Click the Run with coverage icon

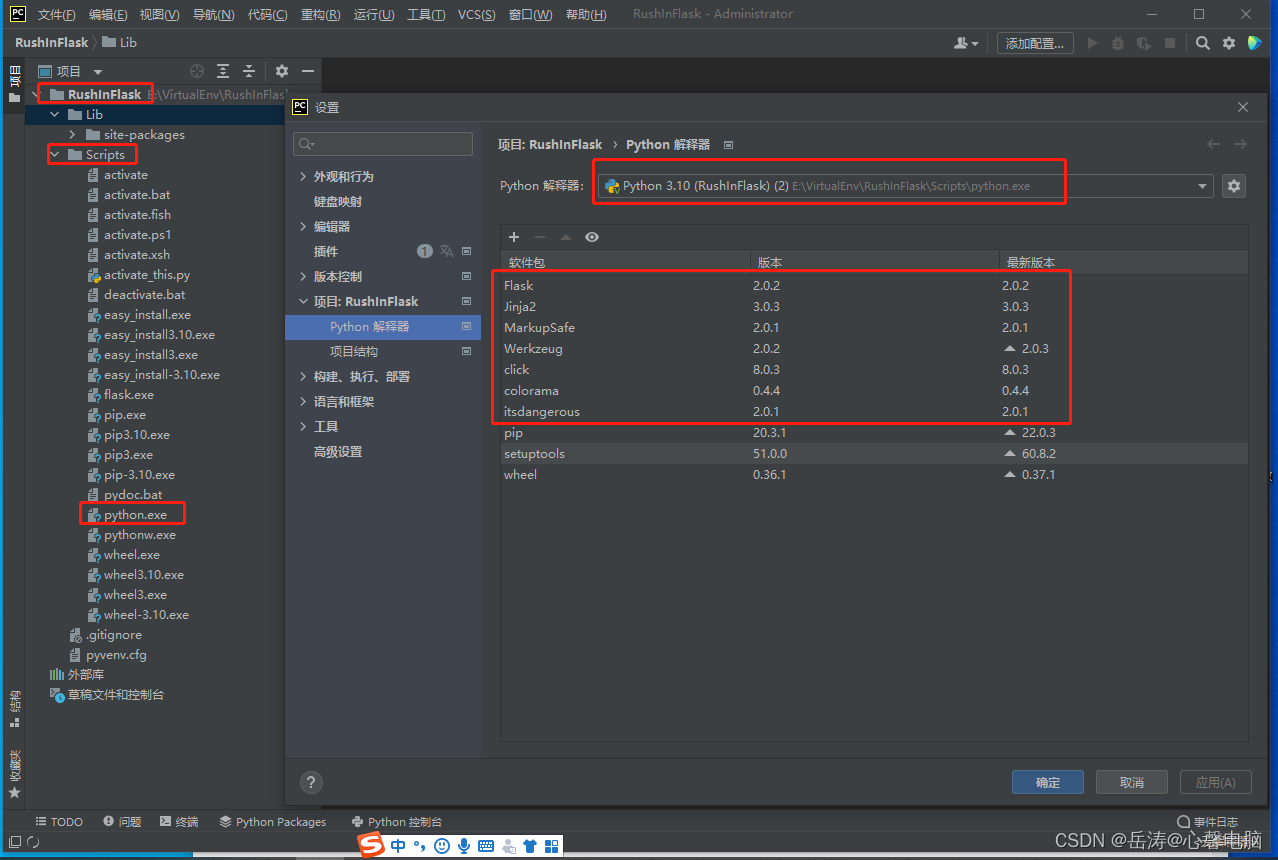1144,43
